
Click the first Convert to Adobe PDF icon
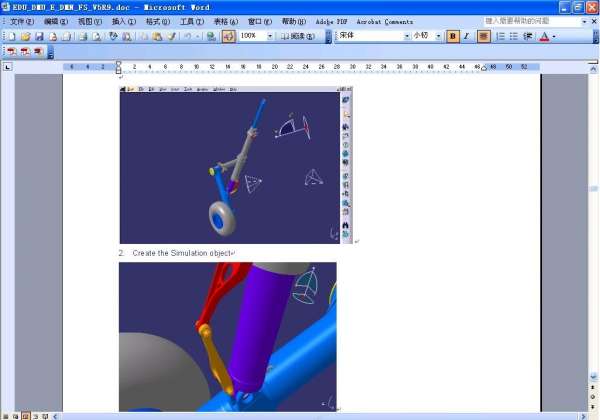pos(11,51)
